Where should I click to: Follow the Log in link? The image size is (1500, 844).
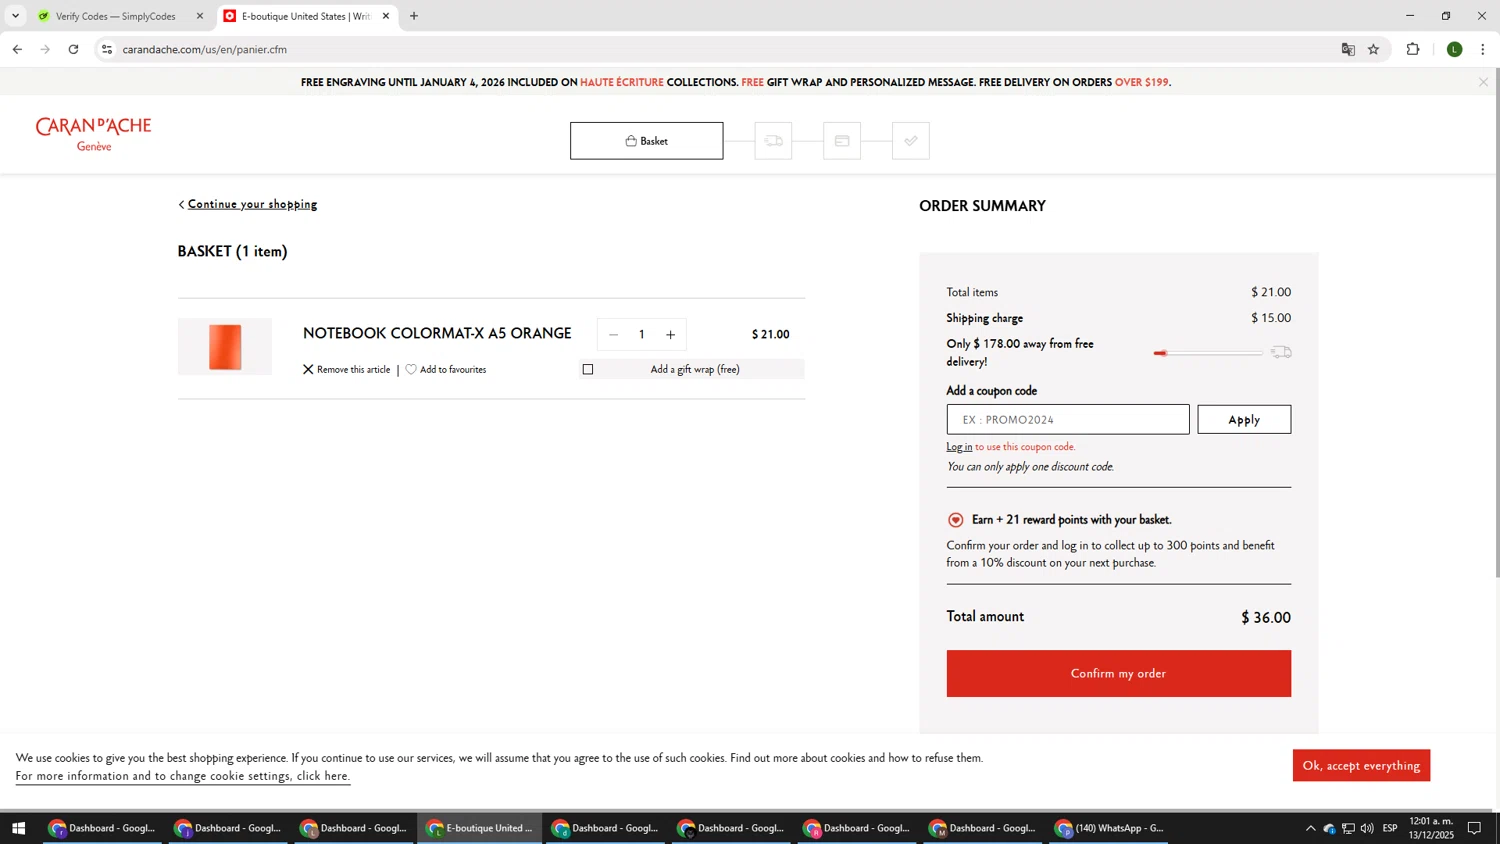click(x=959, y=447)
